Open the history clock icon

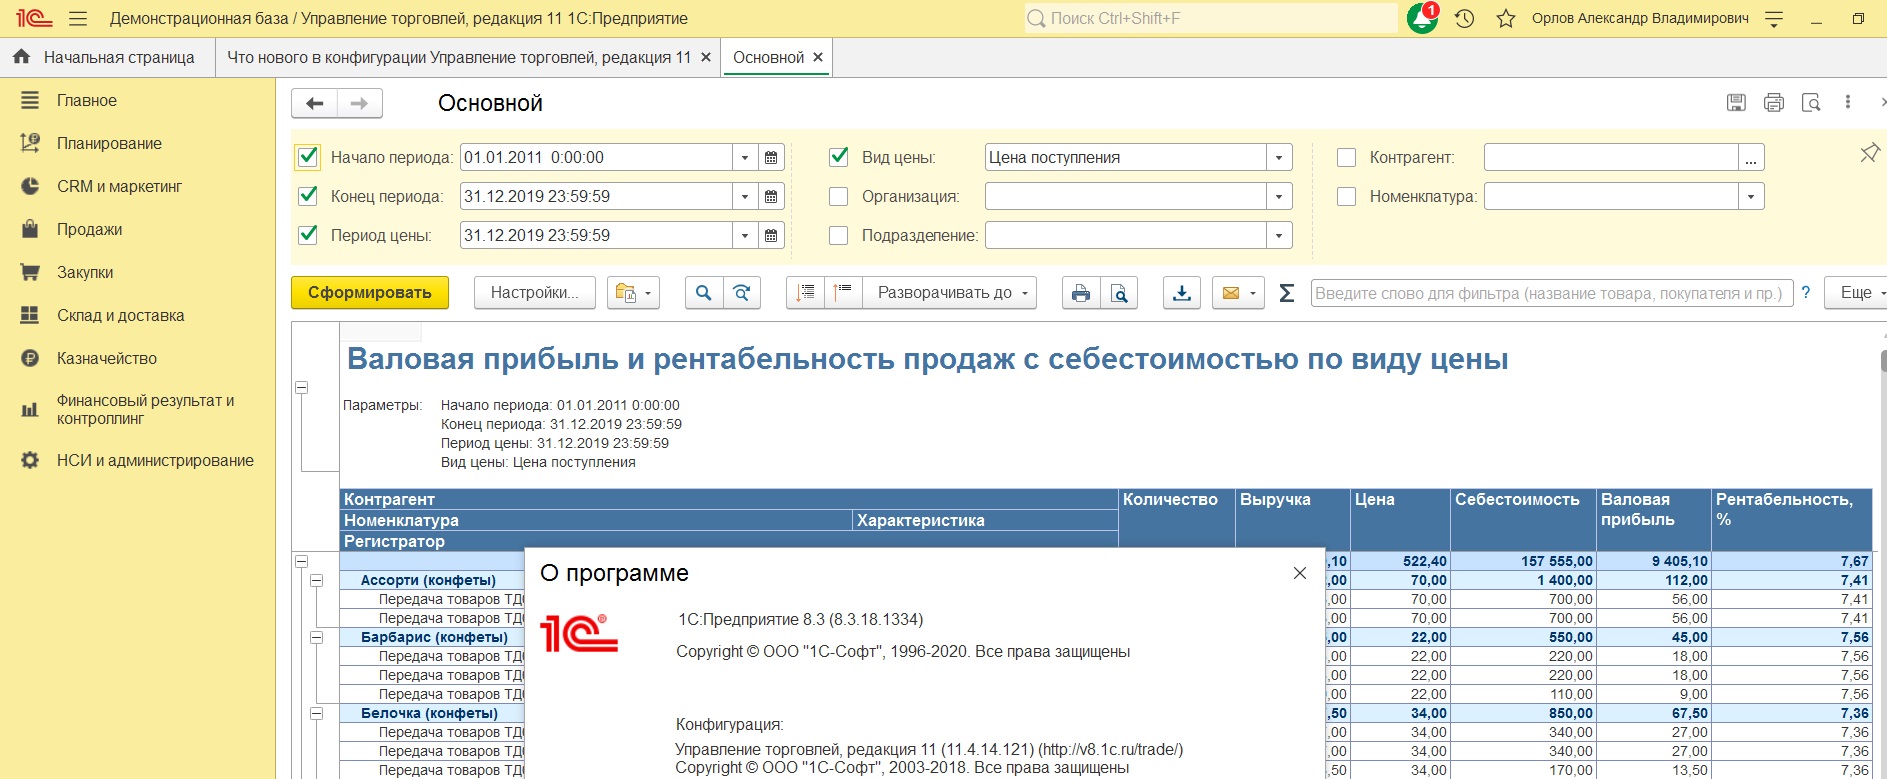point(1465,19)
